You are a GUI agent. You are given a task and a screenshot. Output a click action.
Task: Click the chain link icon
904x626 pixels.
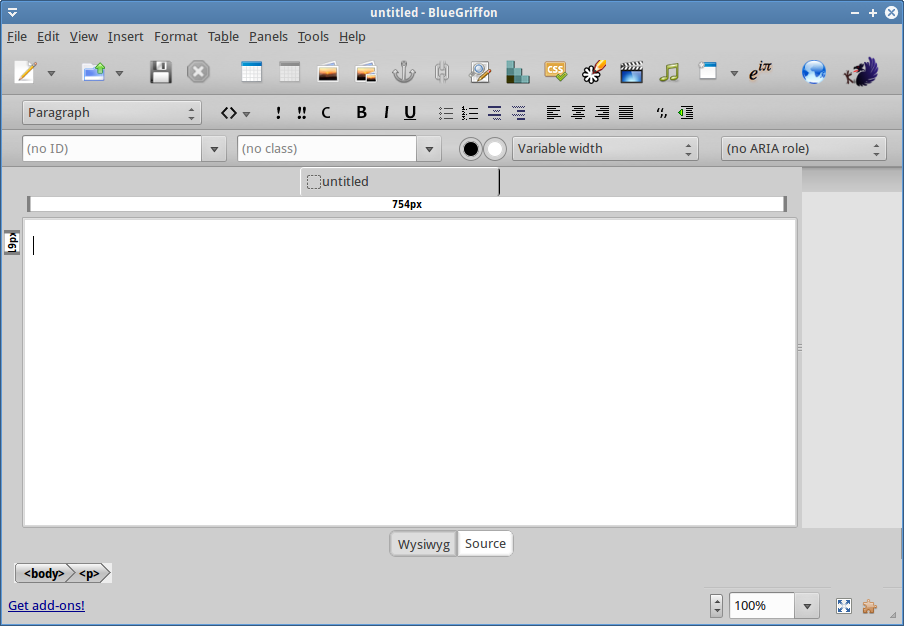coord(442,73)
